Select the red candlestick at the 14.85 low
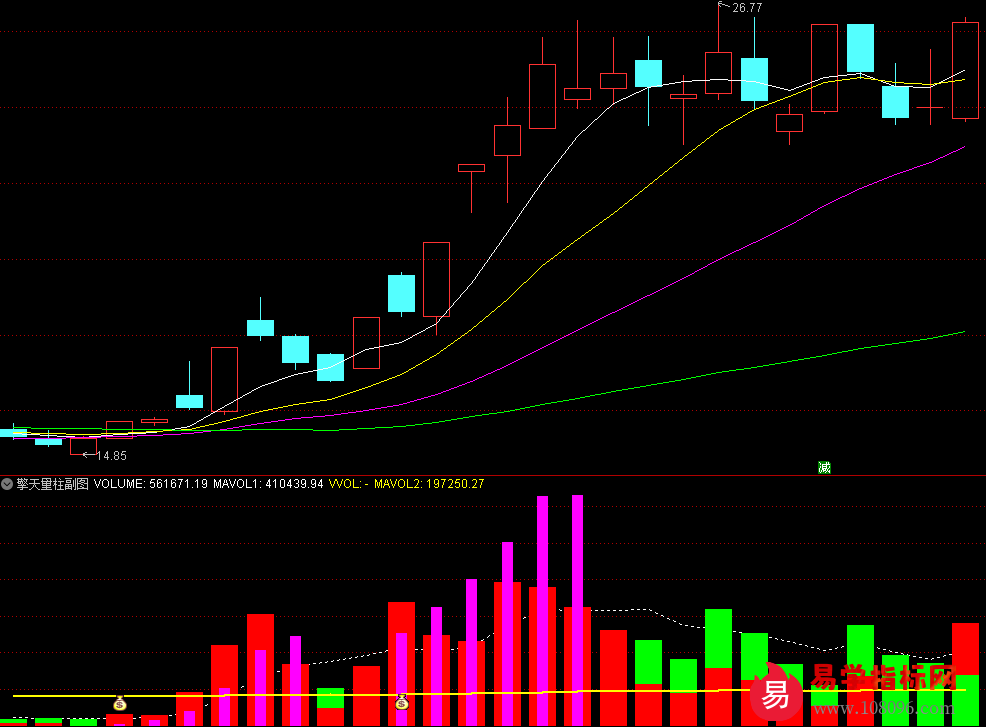The width and height of the screenshot is (986, 727). (x=83, y=446)
